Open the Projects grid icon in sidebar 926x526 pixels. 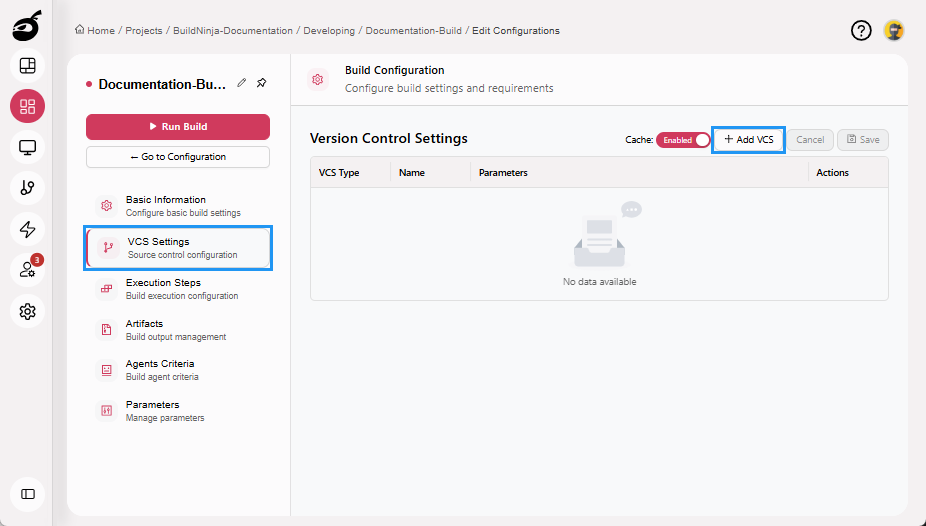[27, 106]
